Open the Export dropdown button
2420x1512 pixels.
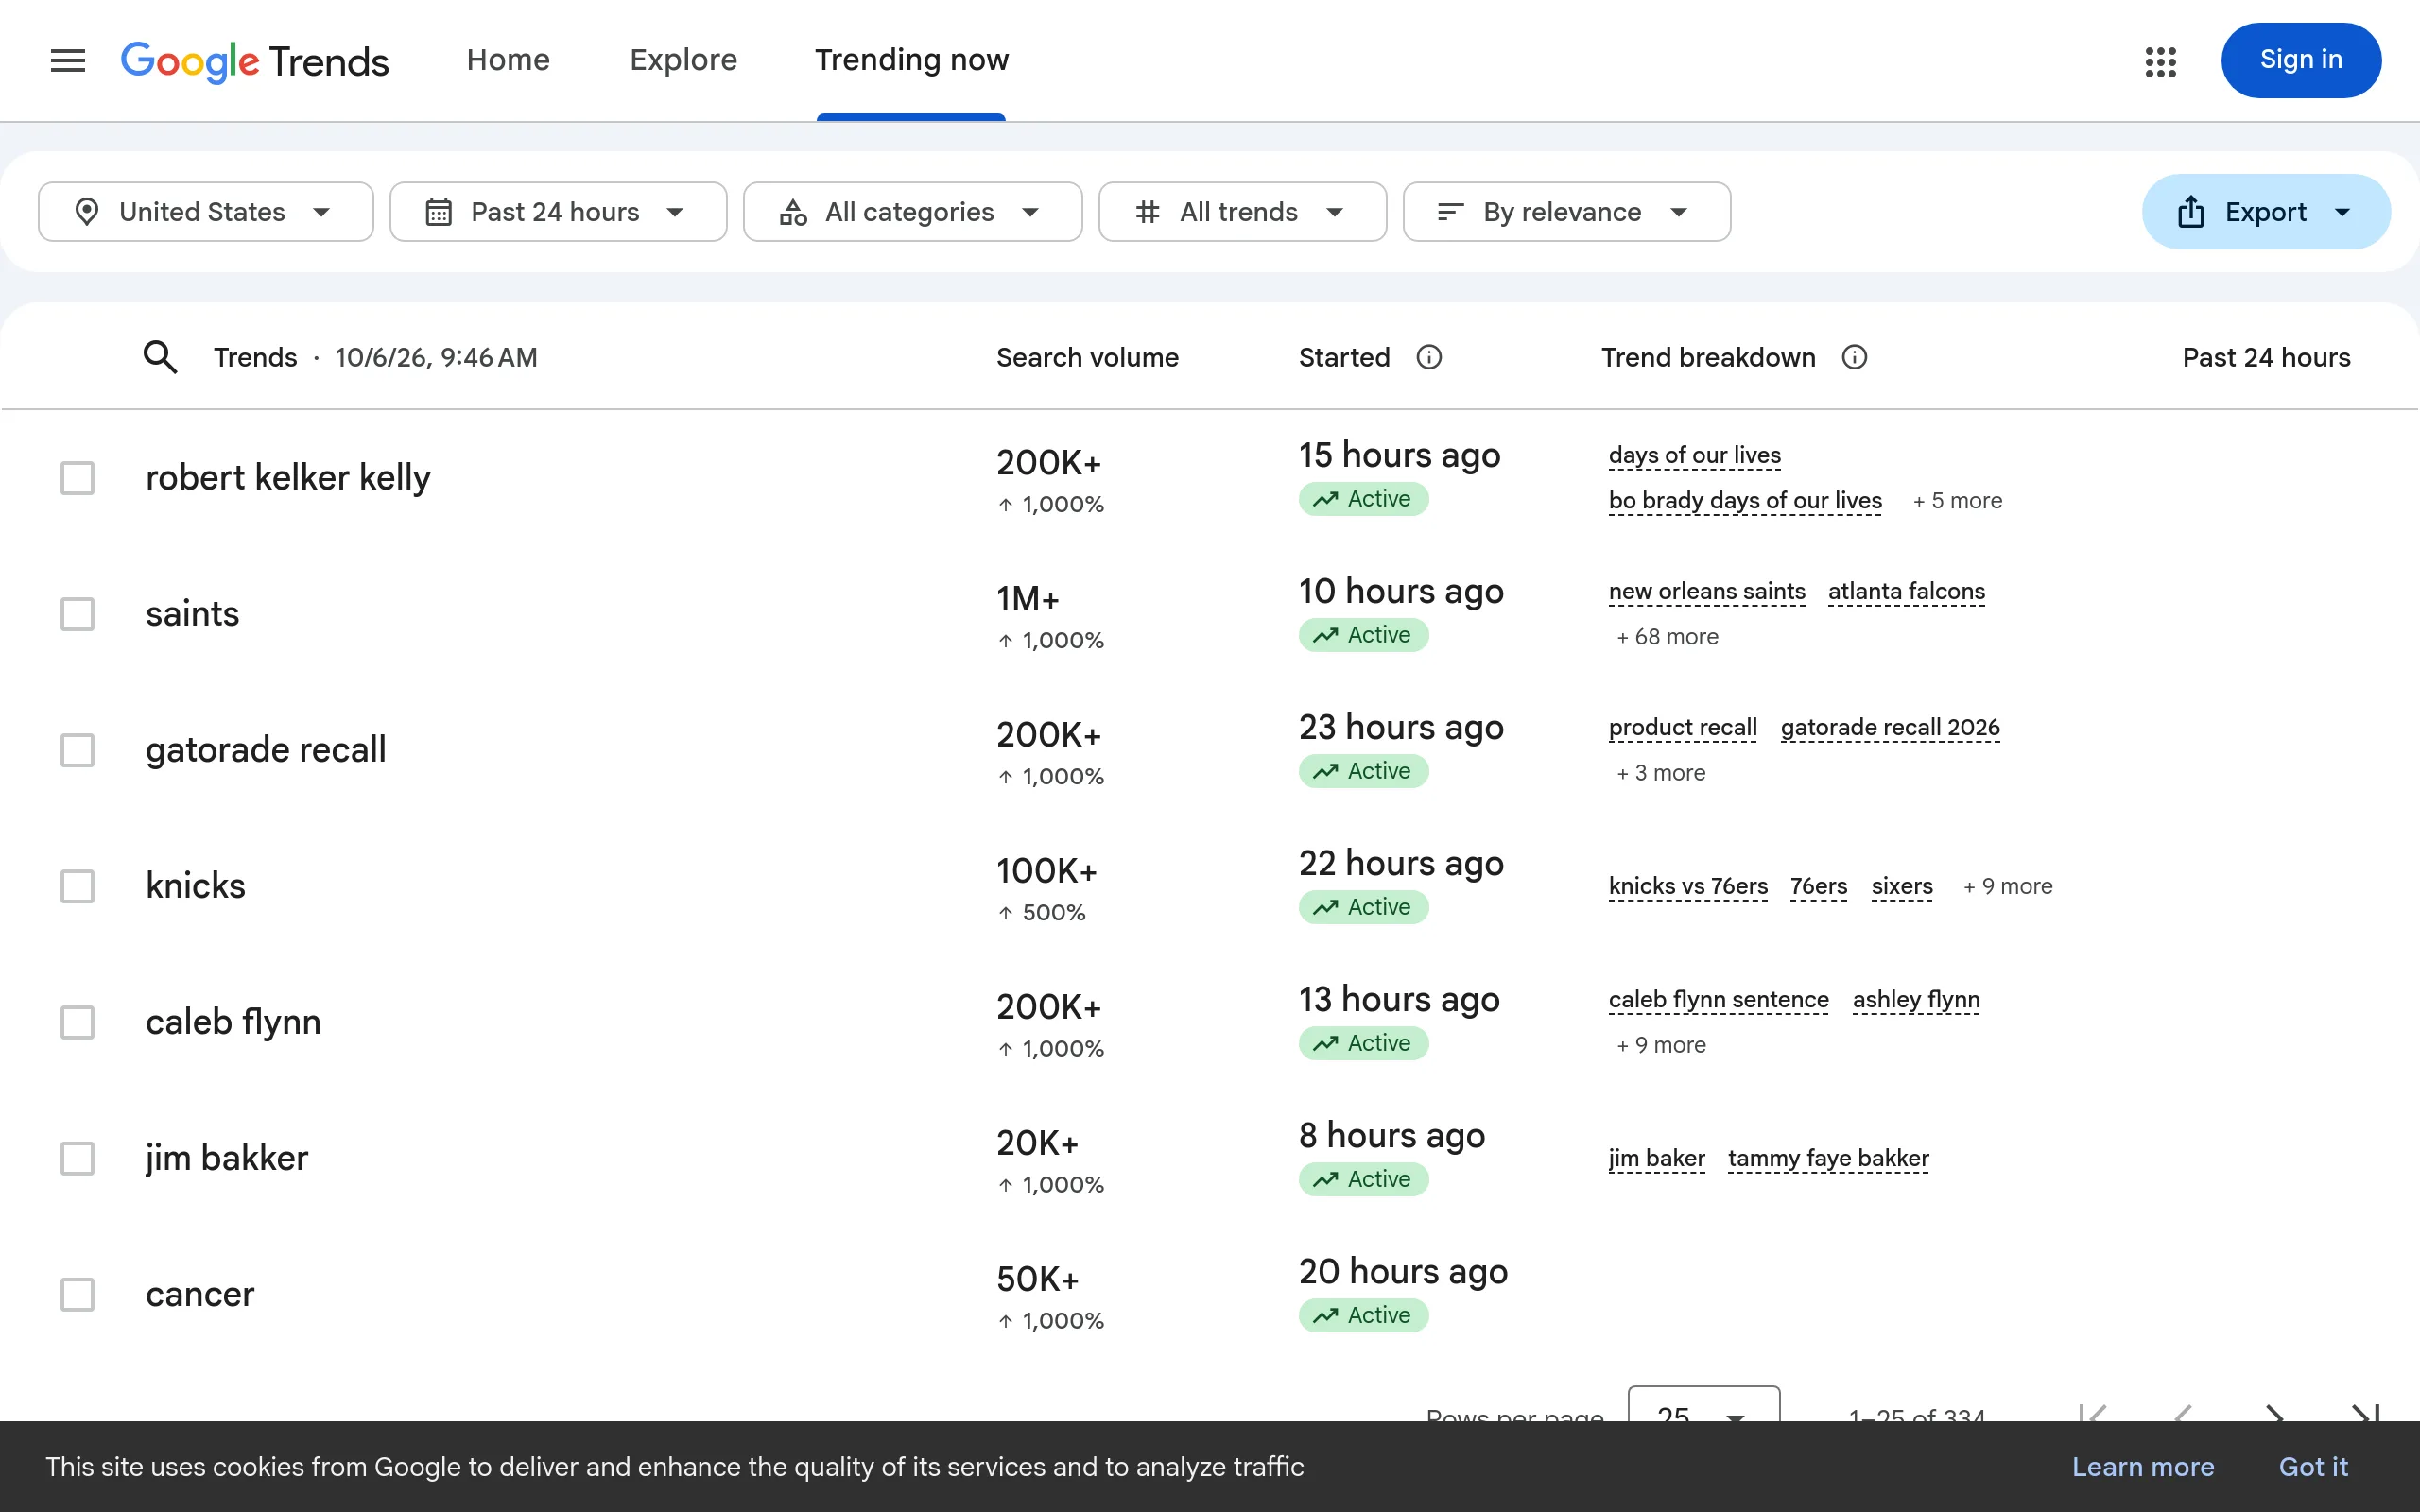pos(2266,212)
